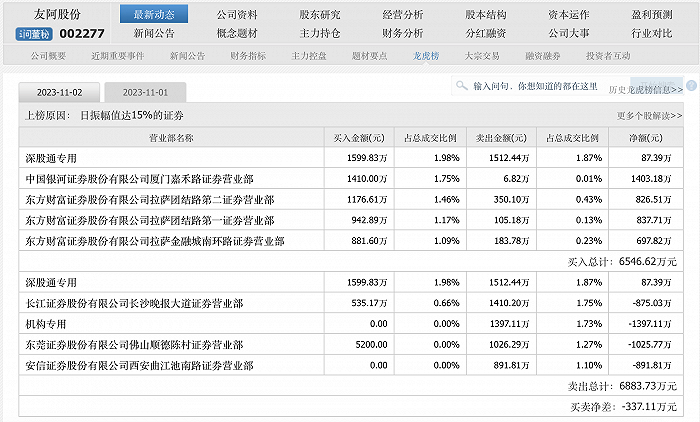The height and width of the screenshot is (422, 700).
Task: Click 主力持仓 navigation item
Action: (x=319, y=33)
